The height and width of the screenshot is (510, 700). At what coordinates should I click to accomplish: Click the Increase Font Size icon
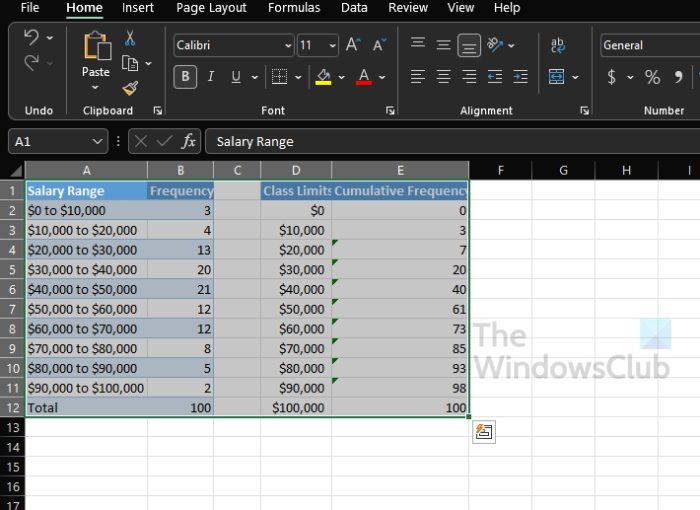[353, 45]
